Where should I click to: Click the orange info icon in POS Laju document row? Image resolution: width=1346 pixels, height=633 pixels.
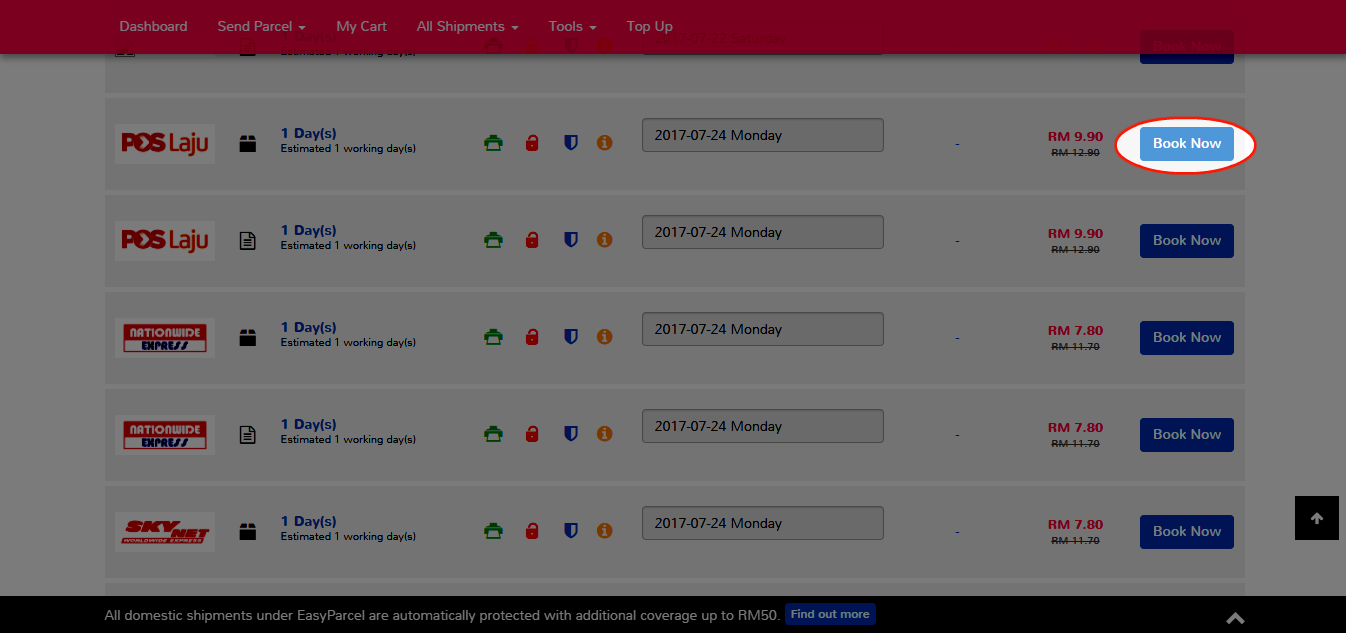pyautogui.click(x=604, y=240)
